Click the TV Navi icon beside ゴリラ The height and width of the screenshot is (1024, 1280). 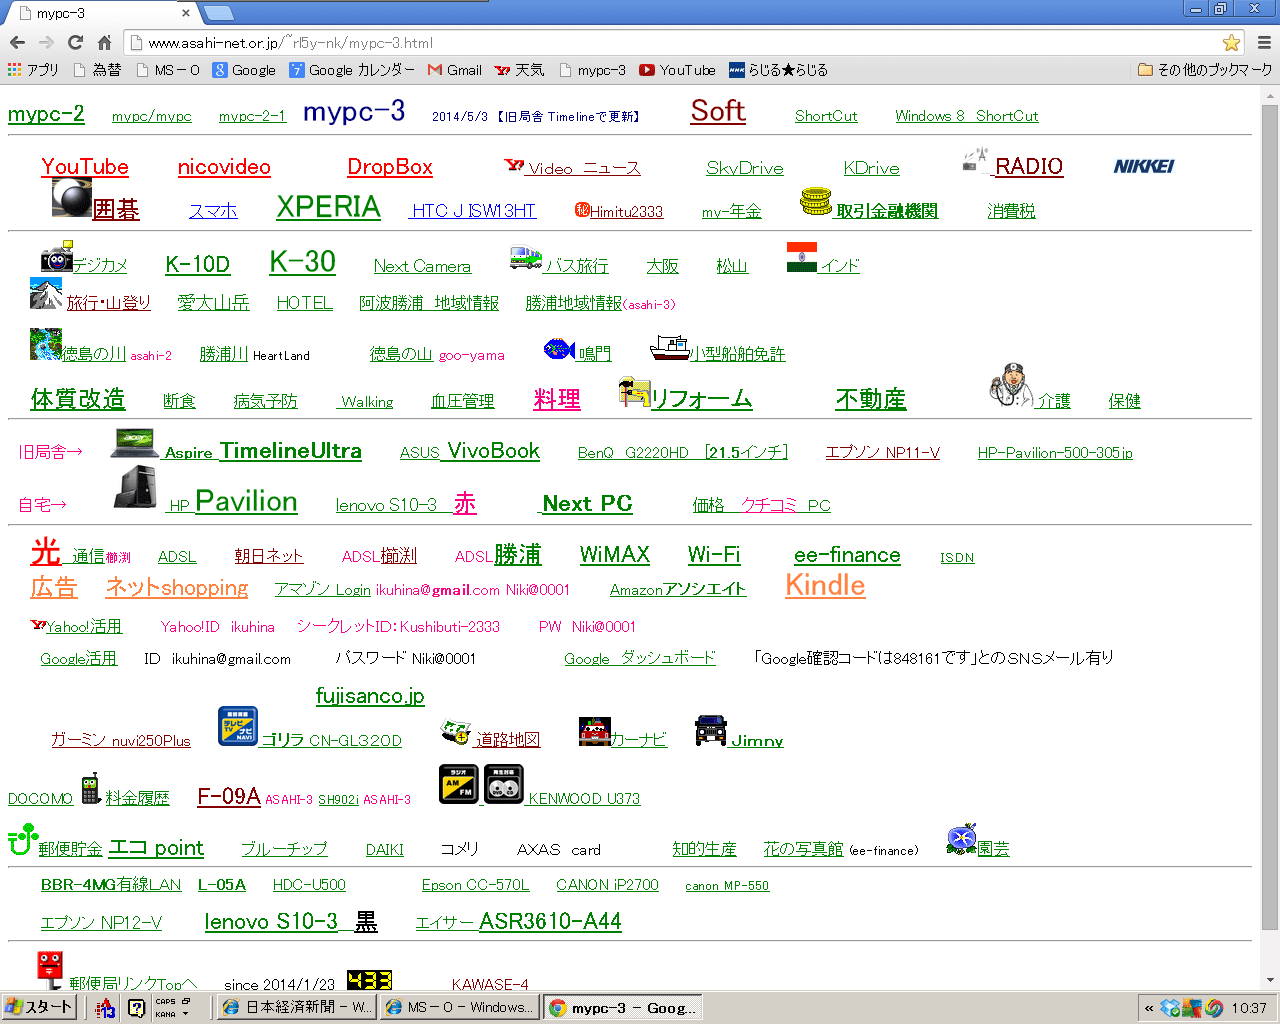238,726
